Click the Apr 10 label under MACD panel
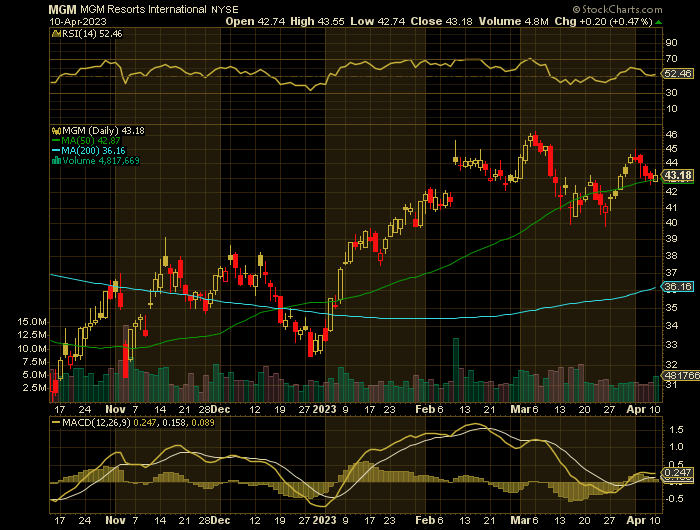Viewport: 700px width, 530px height. (x=641, y=521)
